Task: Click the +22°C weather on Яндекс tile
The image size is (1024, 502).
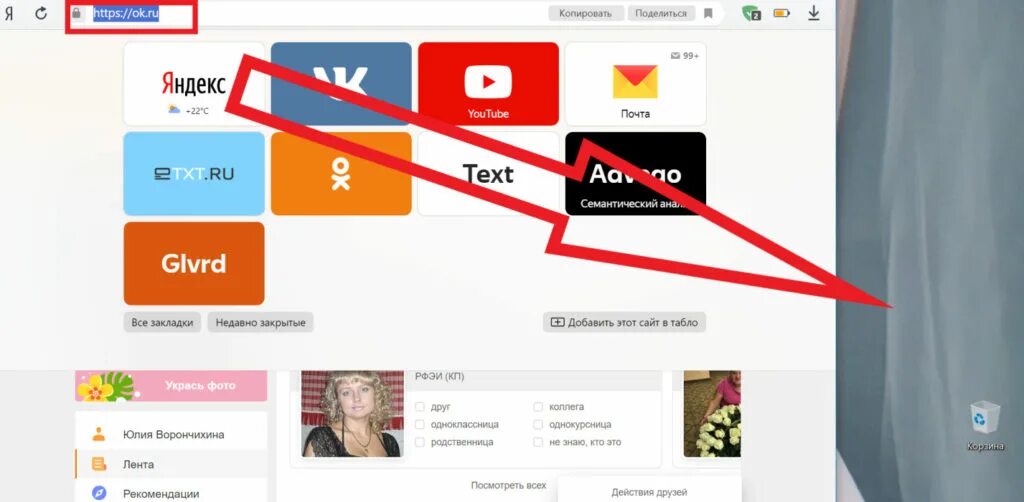Action: [188, 110]
